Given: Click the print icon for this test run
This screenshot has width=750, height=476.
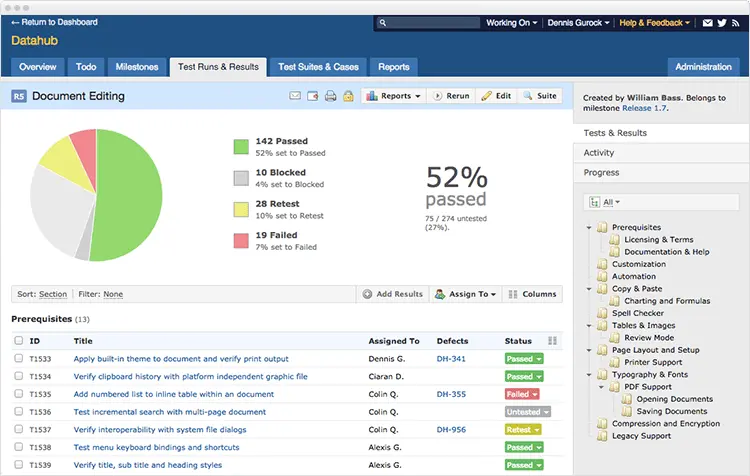Looking at the screenshot, I should (331, 96).
